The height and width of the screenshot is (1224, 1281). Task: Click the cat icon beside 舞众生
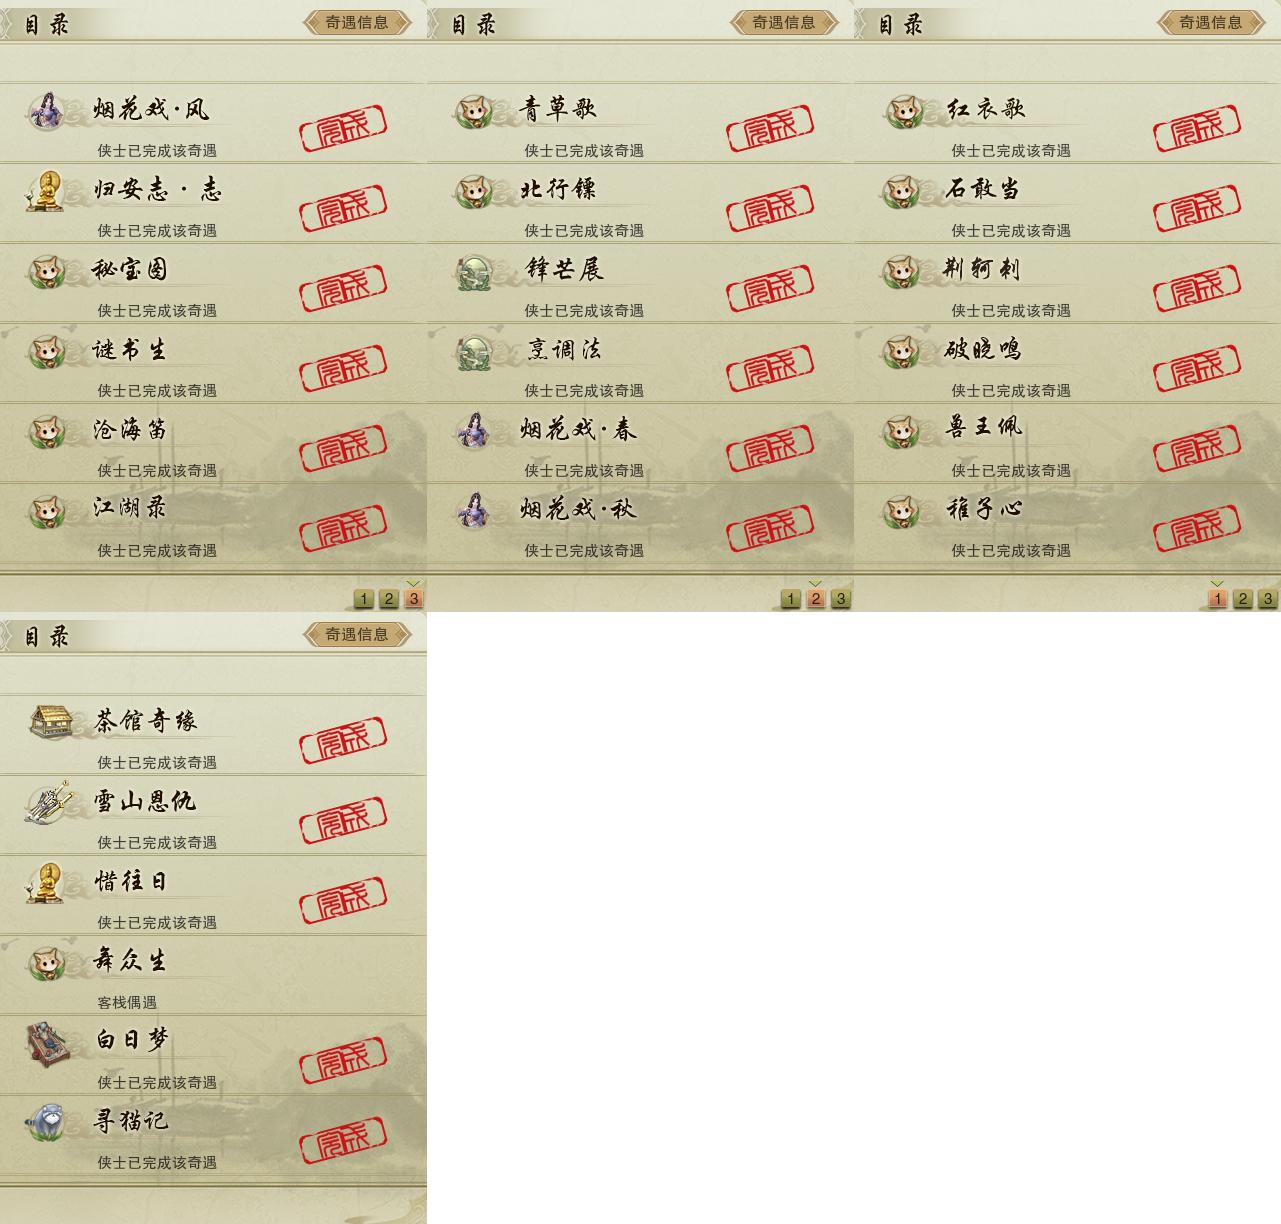45,963
